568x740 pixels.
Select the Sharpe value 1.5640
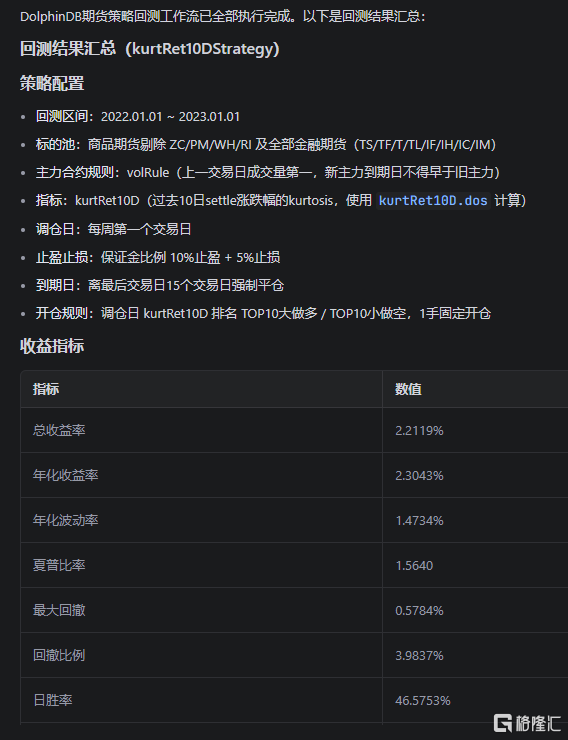coord(414,565)
